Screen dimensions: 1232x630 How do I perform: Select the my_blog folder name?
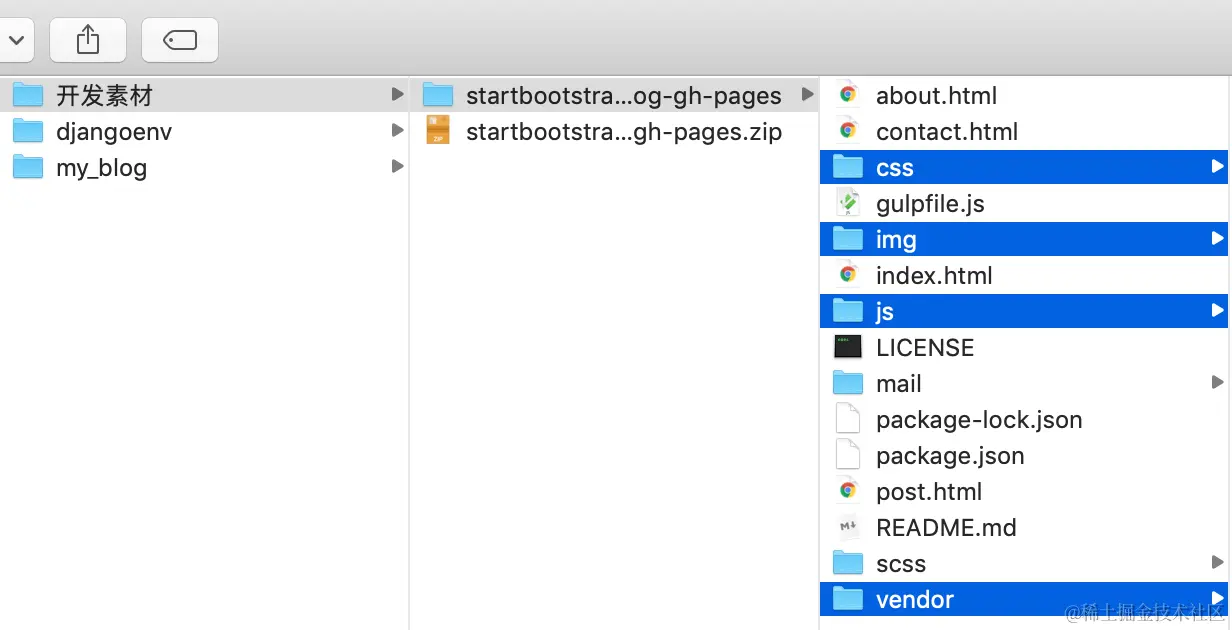tap(102, 168)
